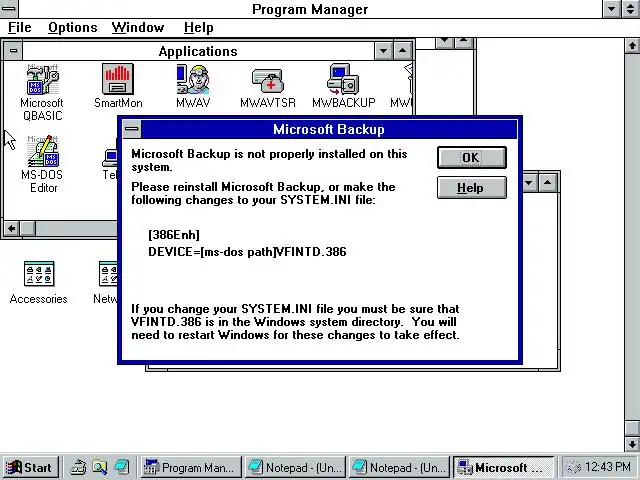Click Program Manager vertical scrollbar down arrow
640x480 pixels.
tap(632, 444)
